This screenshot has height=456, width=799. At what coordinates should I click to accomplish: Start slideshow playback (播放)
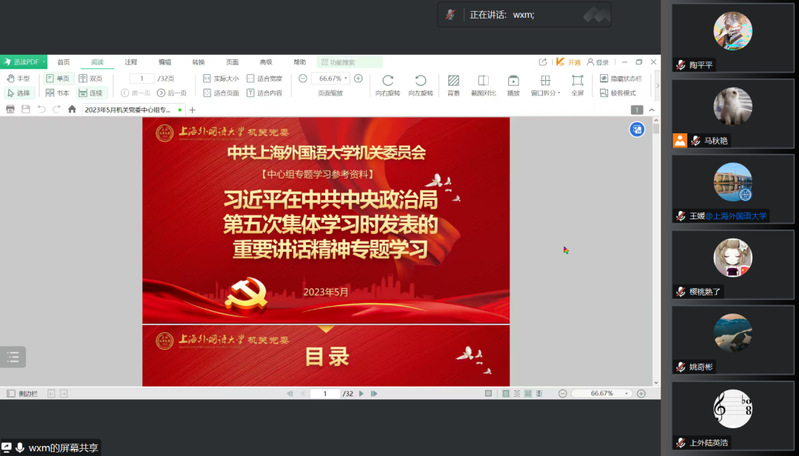513,85
